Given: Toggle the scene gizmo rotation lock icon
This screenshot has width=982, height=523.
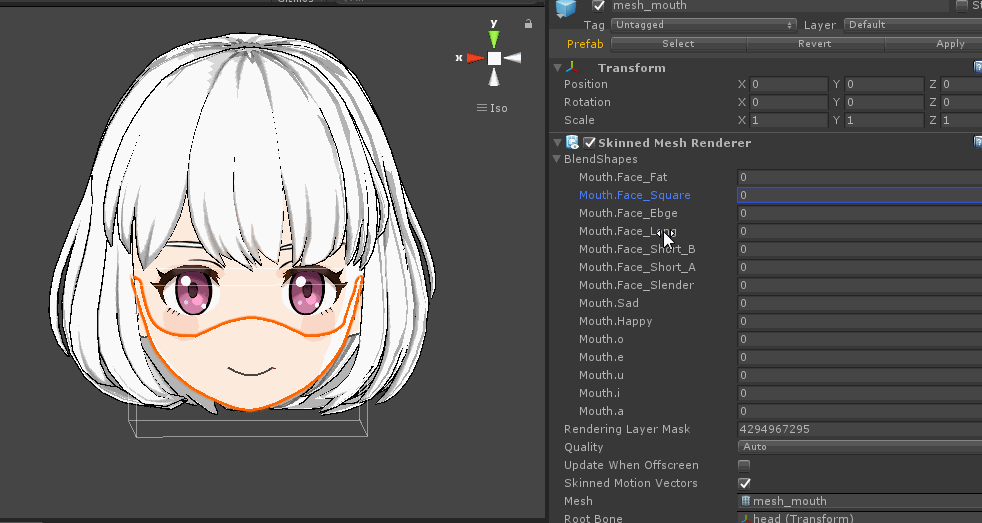Looking at the screenshot, I should [x=526, y=22].
